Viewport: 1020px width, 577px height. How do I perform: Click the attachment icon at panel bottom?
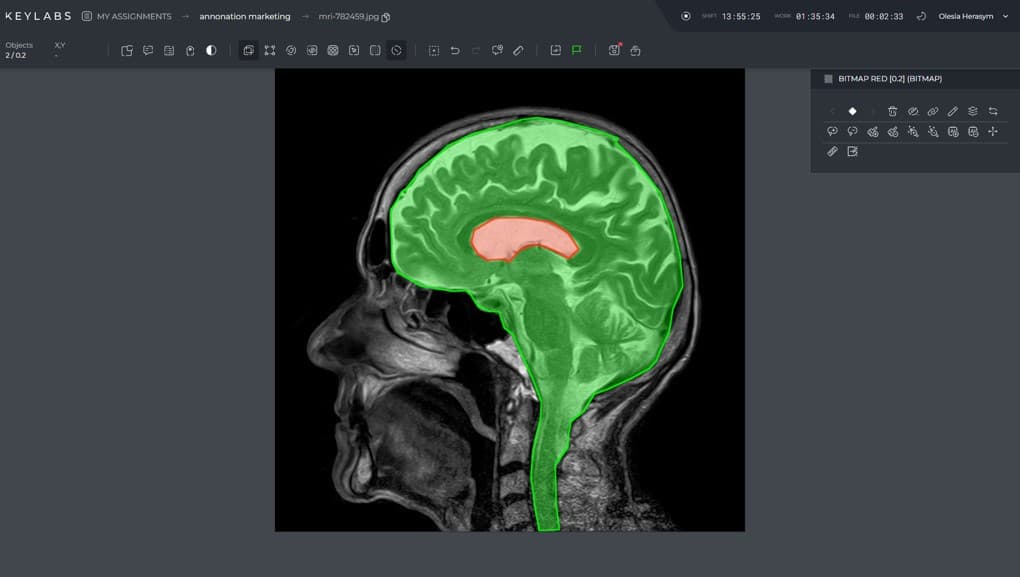coord(832,151)
